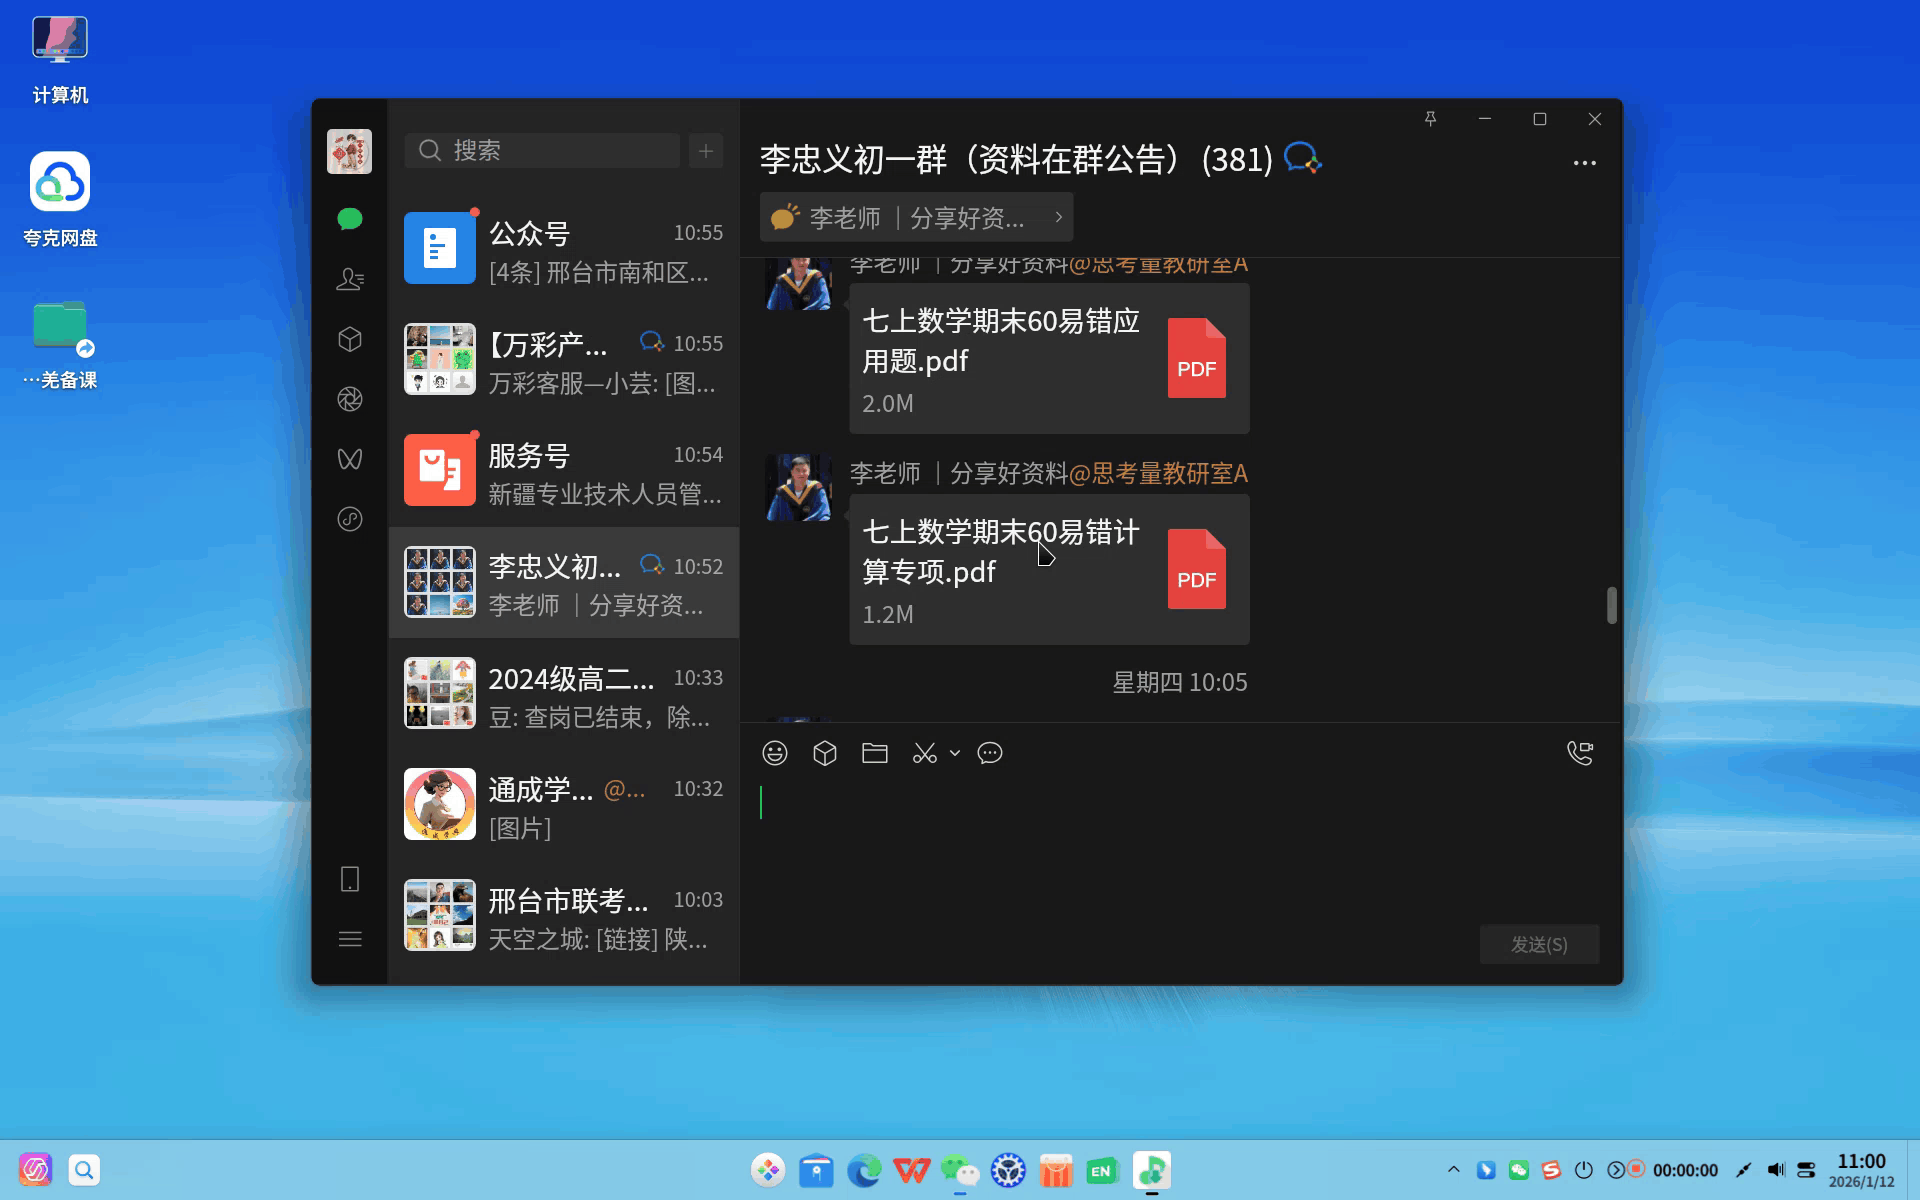1920x1200 pixels.
Task: Open Video Channels from the sidebar
Action: [x=349, y=458]
